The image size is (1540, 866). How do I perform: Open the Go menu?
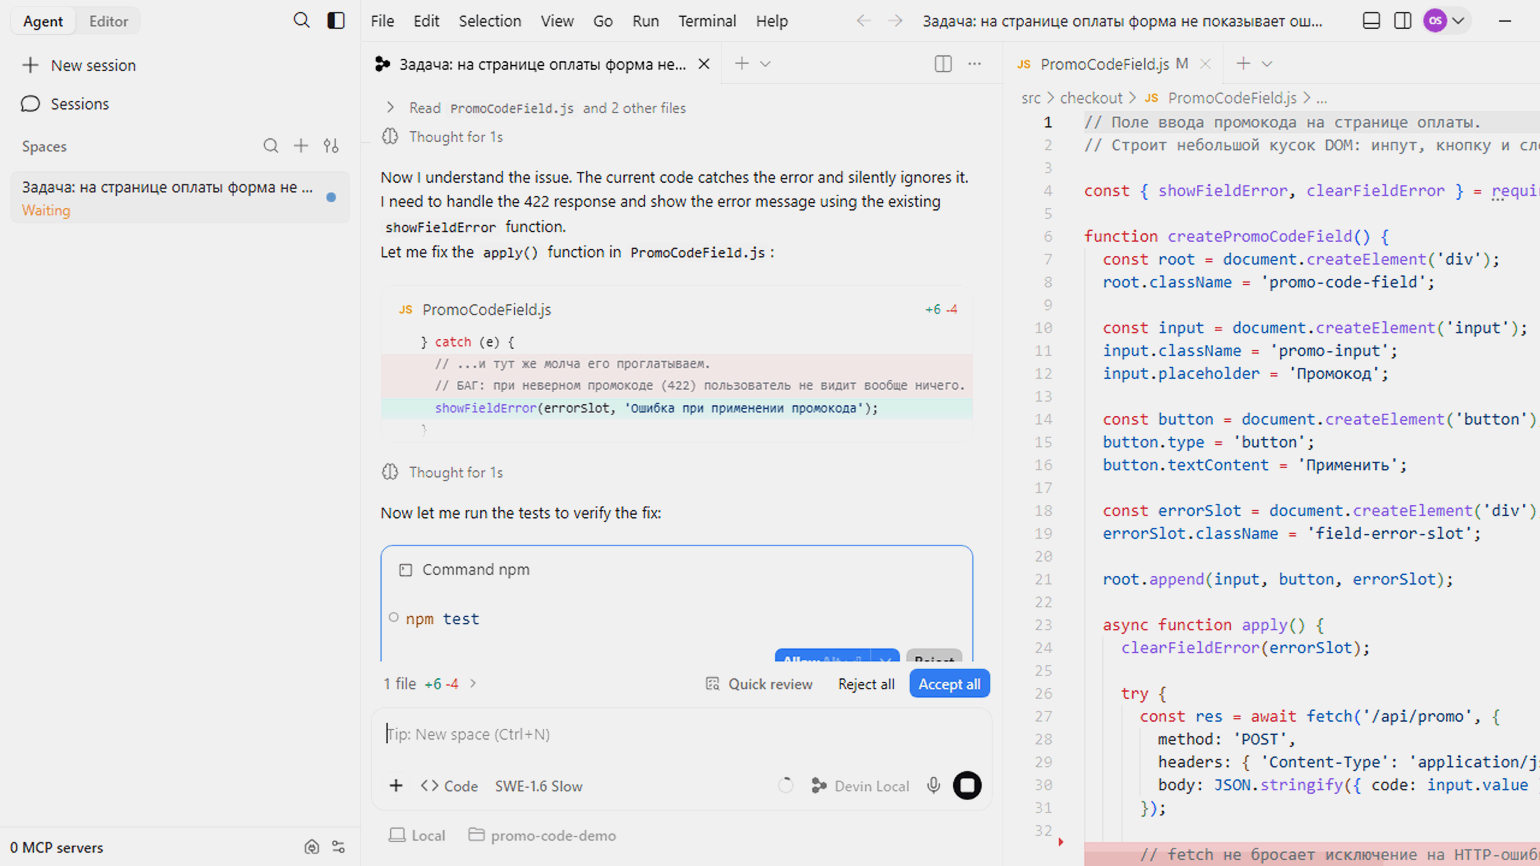[x=603, y=21]
